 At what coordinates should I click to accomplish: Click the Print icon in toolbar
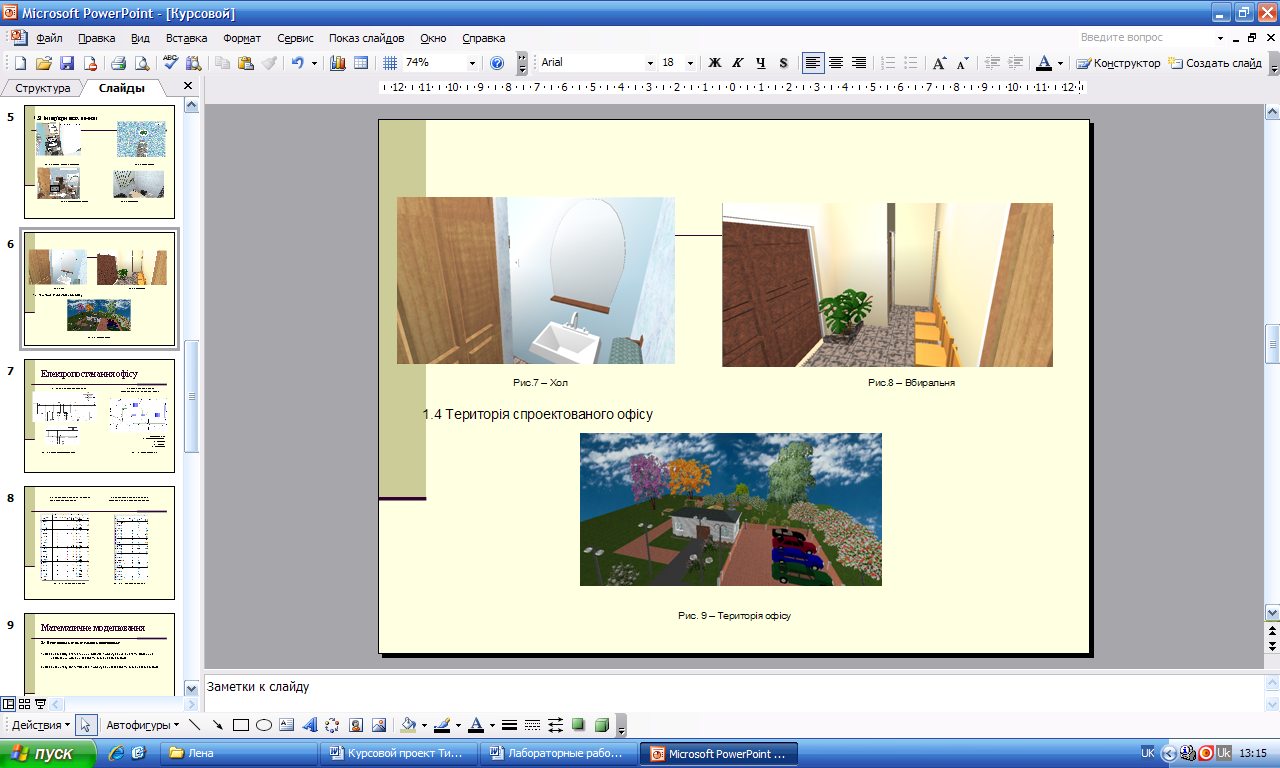pos(118,63)
